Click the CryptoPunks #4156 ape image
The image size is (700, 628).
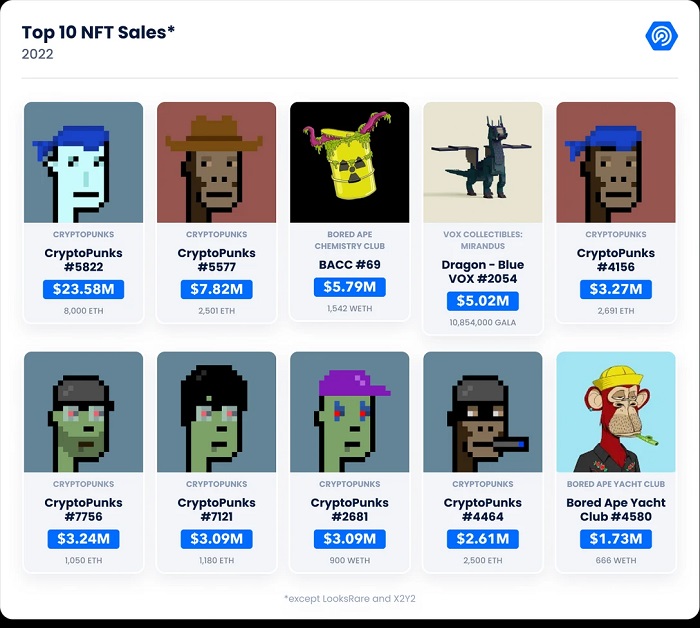pos(616,162)
